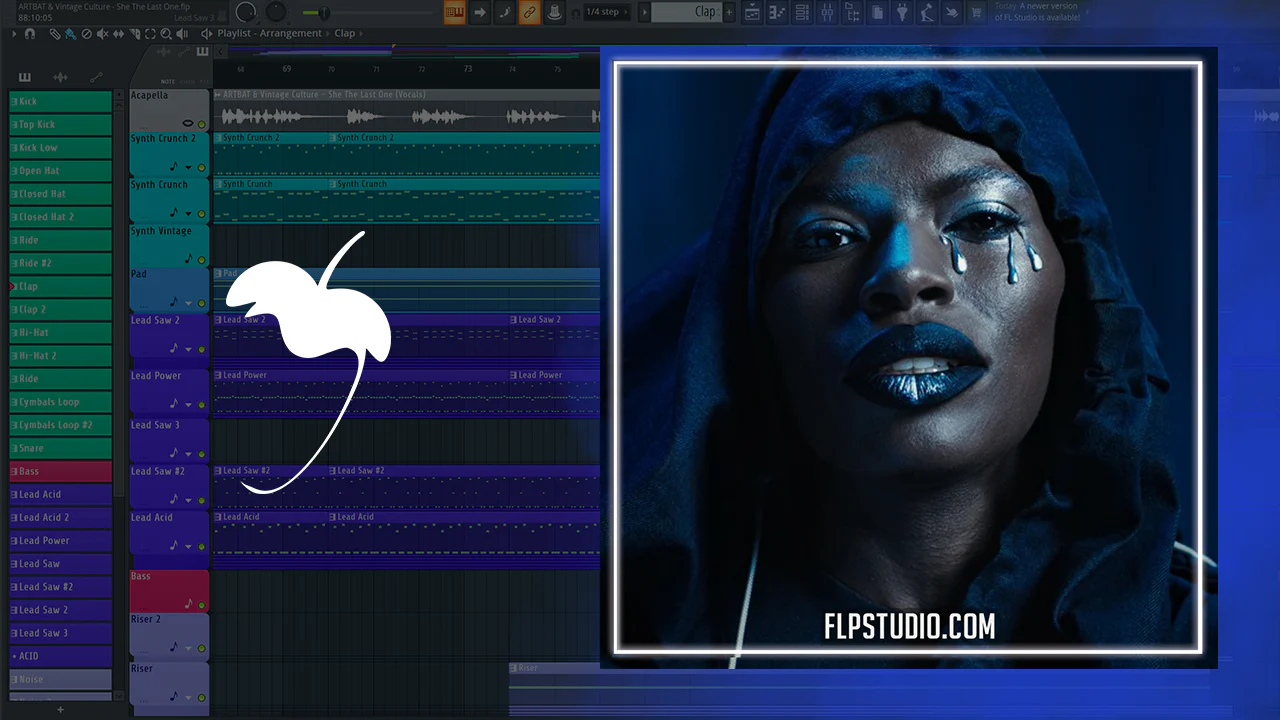1280x720 pixels.
Task: Select the playlist Delete tool
Action: pyautogui.click(x=86, y=33)
